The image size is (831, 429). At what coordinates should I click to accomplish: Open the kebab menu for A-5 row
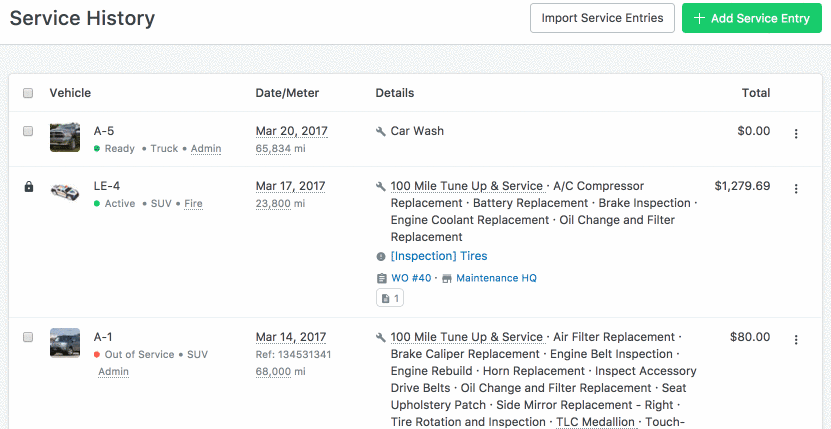(x=795, y=134)
